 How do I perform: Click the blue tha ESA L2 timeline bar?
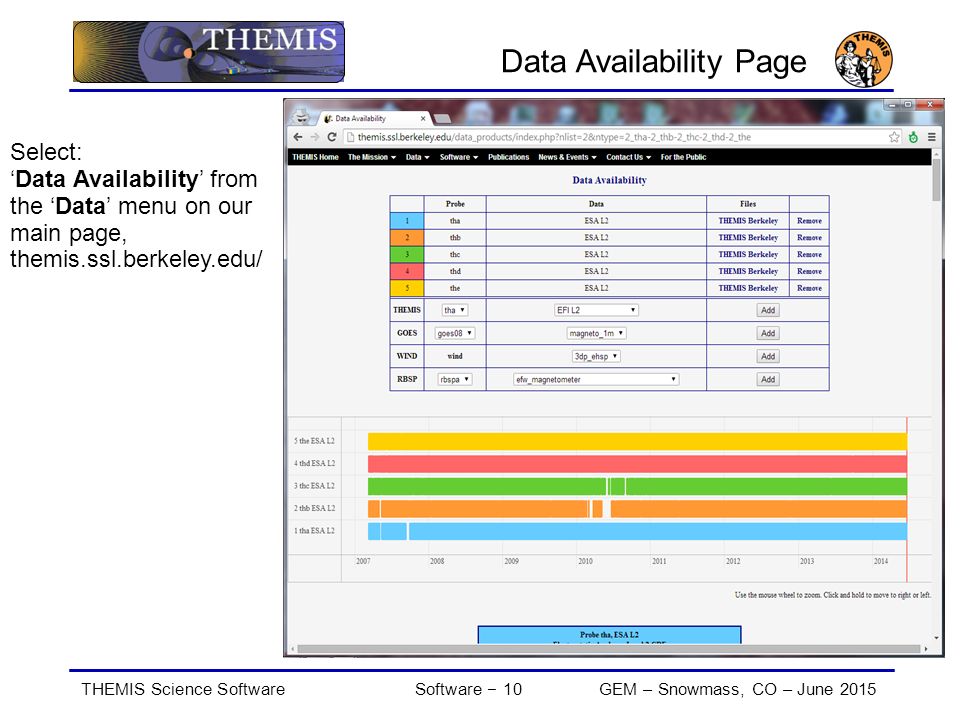637,531
